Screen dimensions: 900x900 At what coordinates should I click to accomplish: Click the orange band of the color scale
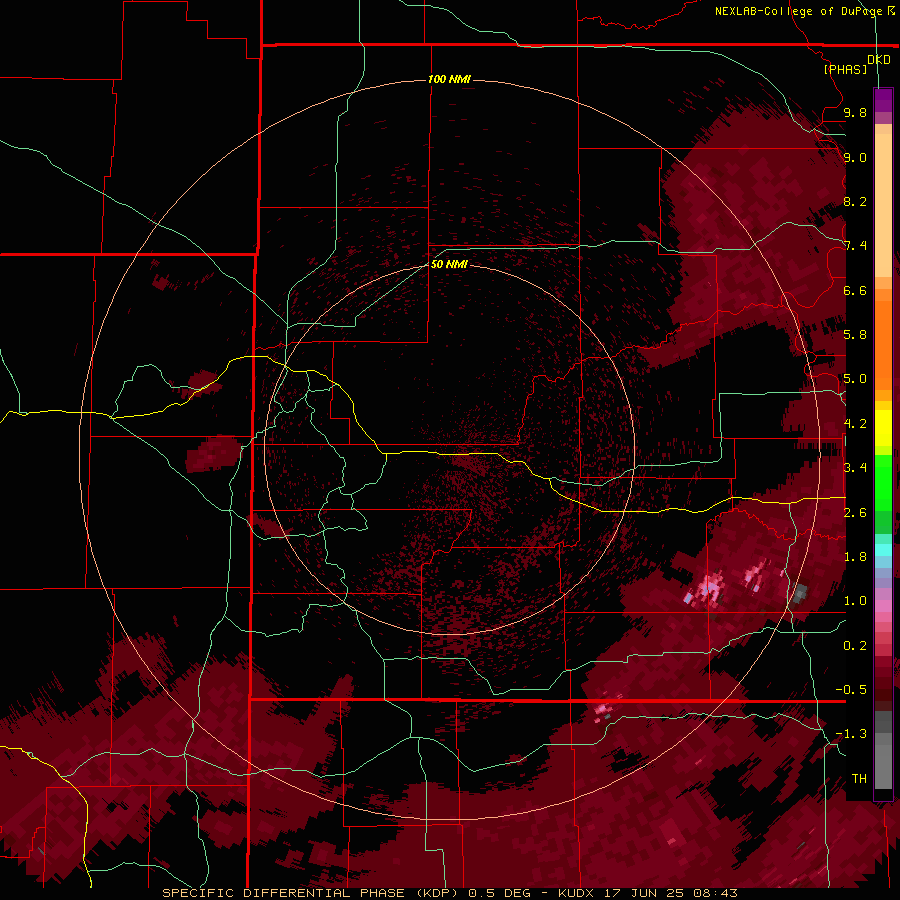point(883,344)
